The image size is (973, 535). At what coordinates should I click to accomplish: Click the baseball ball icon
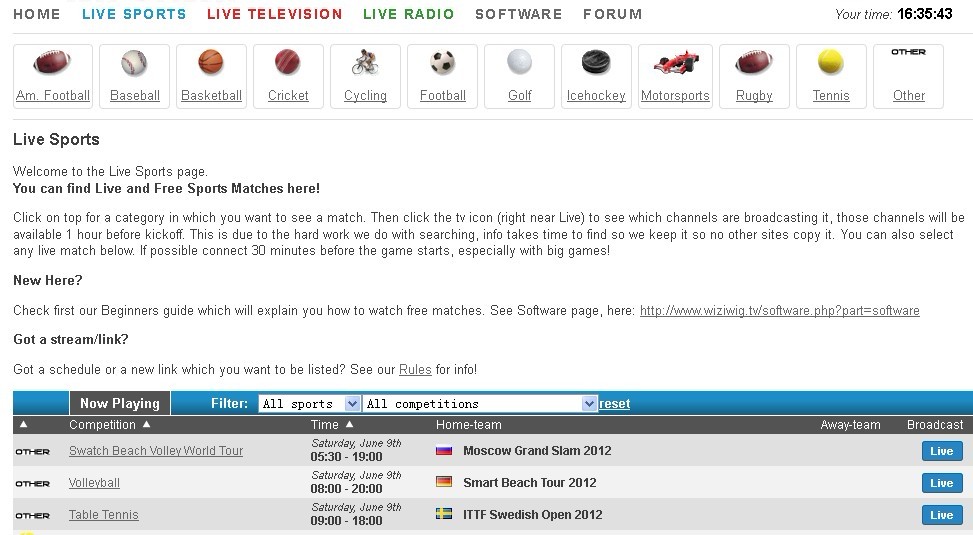click(x=134, y=63)
